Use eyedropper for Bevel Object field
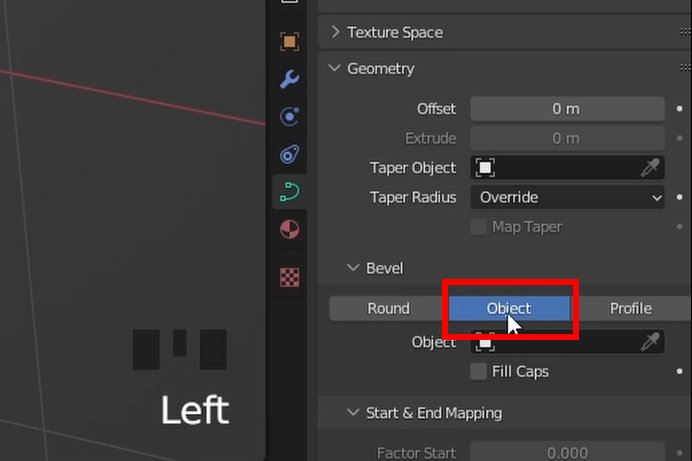This screenshot has width=692, height=461. pyautogui.click(x=650, y=342)
